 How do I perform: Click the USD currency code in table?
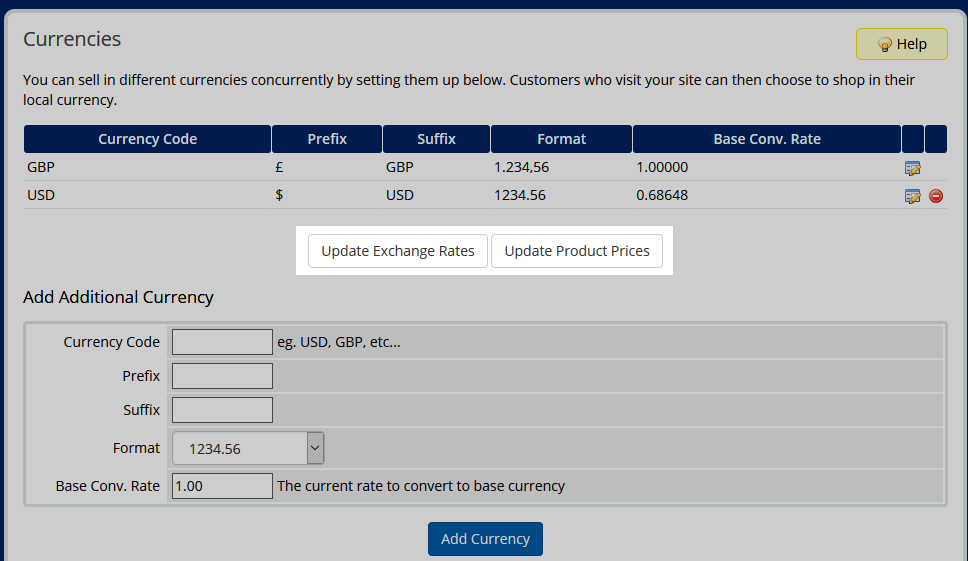click(x=41, y=195)
